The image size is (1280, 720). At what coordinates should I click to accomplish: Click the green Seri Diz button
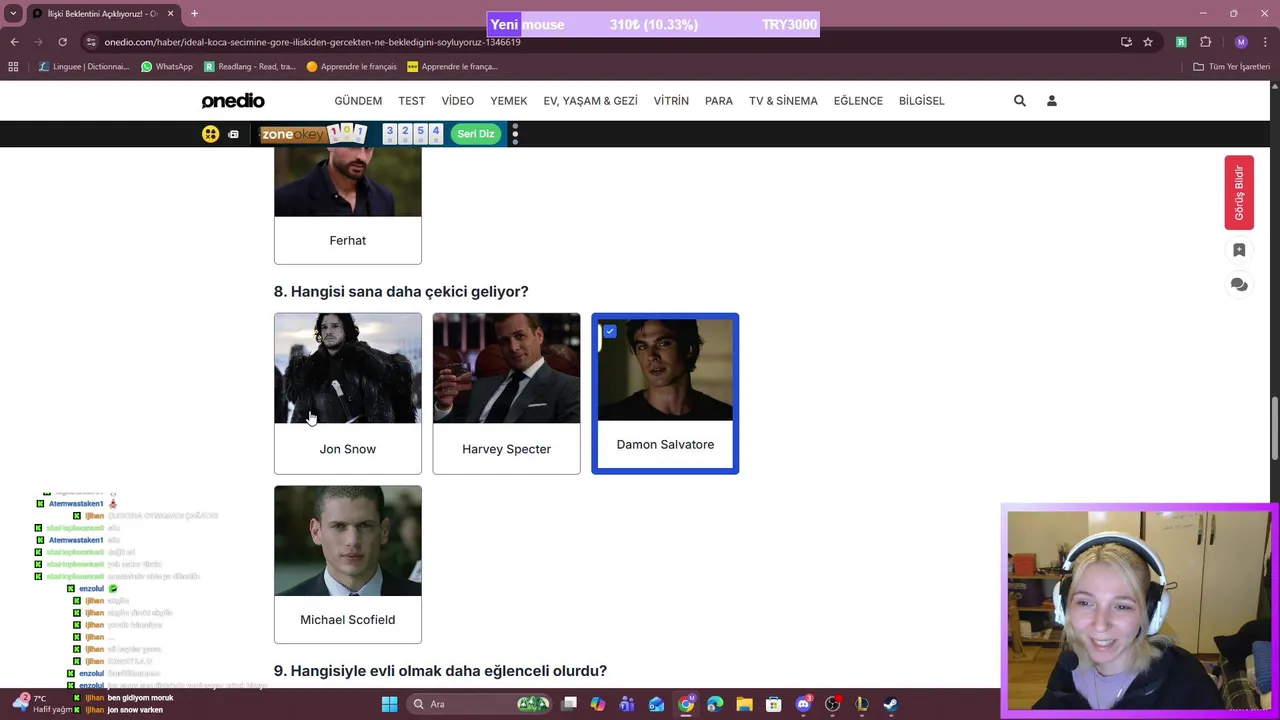pyautogui.click(x=476, y=134)
